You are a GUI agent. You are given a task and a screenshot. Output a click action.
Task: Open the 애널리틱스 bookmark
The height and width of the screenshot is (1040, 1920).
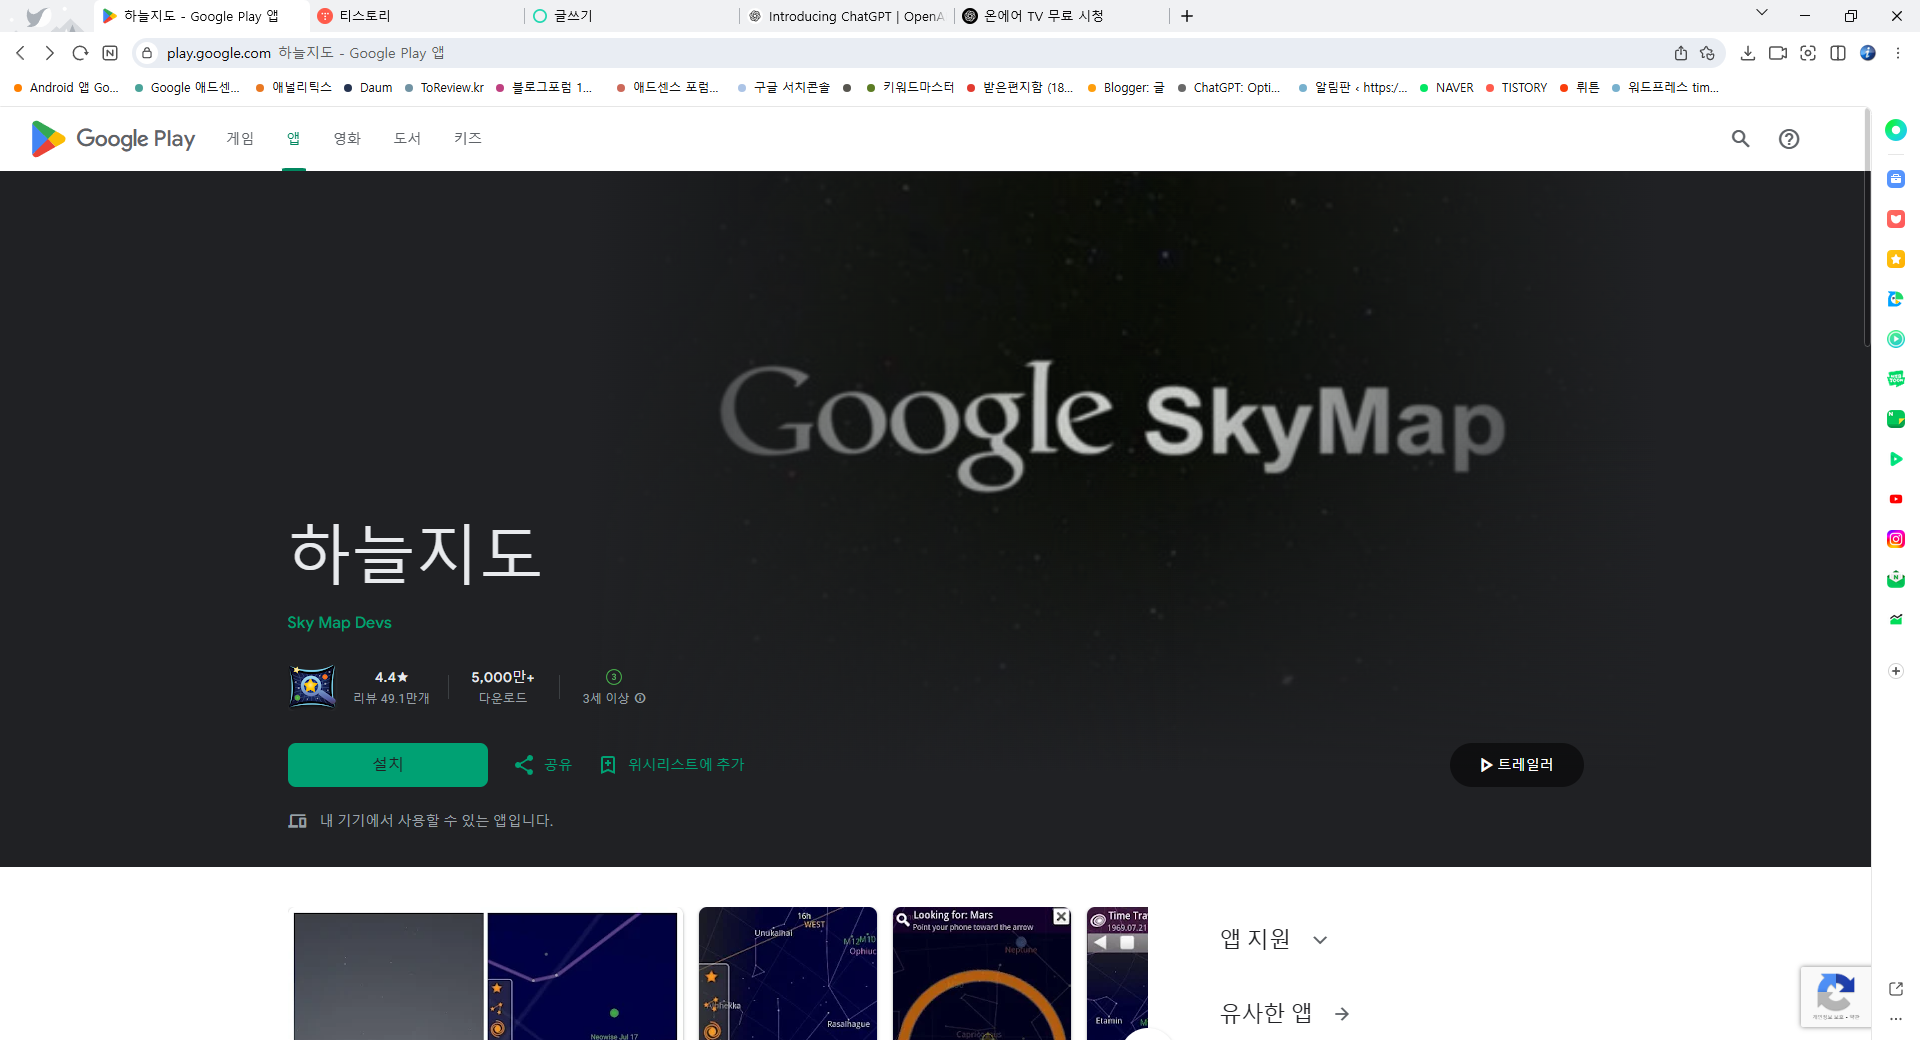[293, 88]
